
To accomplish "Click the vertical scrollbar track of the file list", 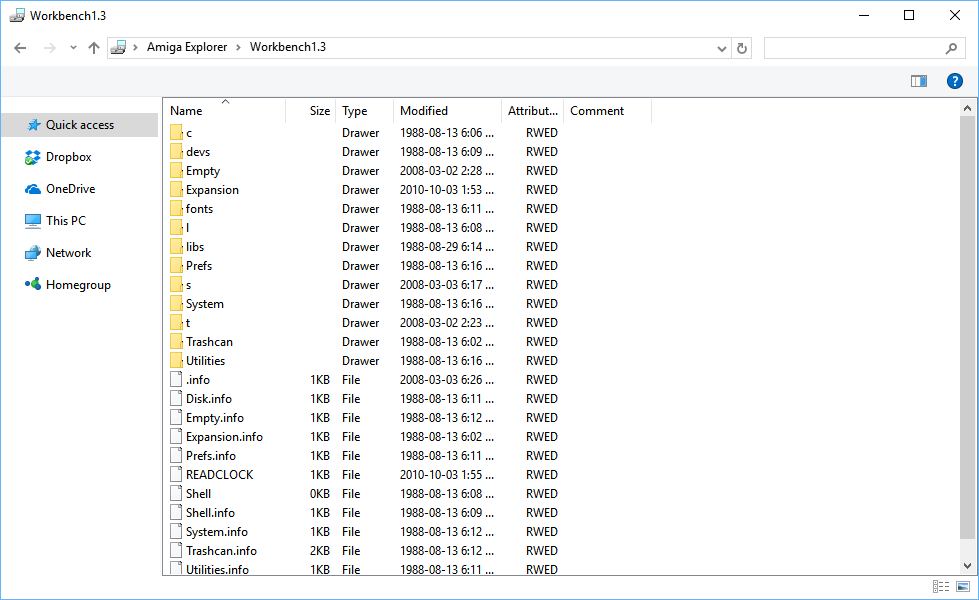I will (967, 337).
